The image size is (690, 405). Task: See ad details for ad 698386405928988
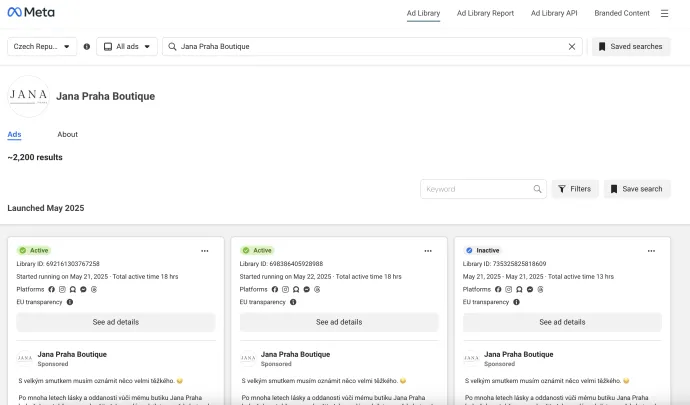coord(339,322)
